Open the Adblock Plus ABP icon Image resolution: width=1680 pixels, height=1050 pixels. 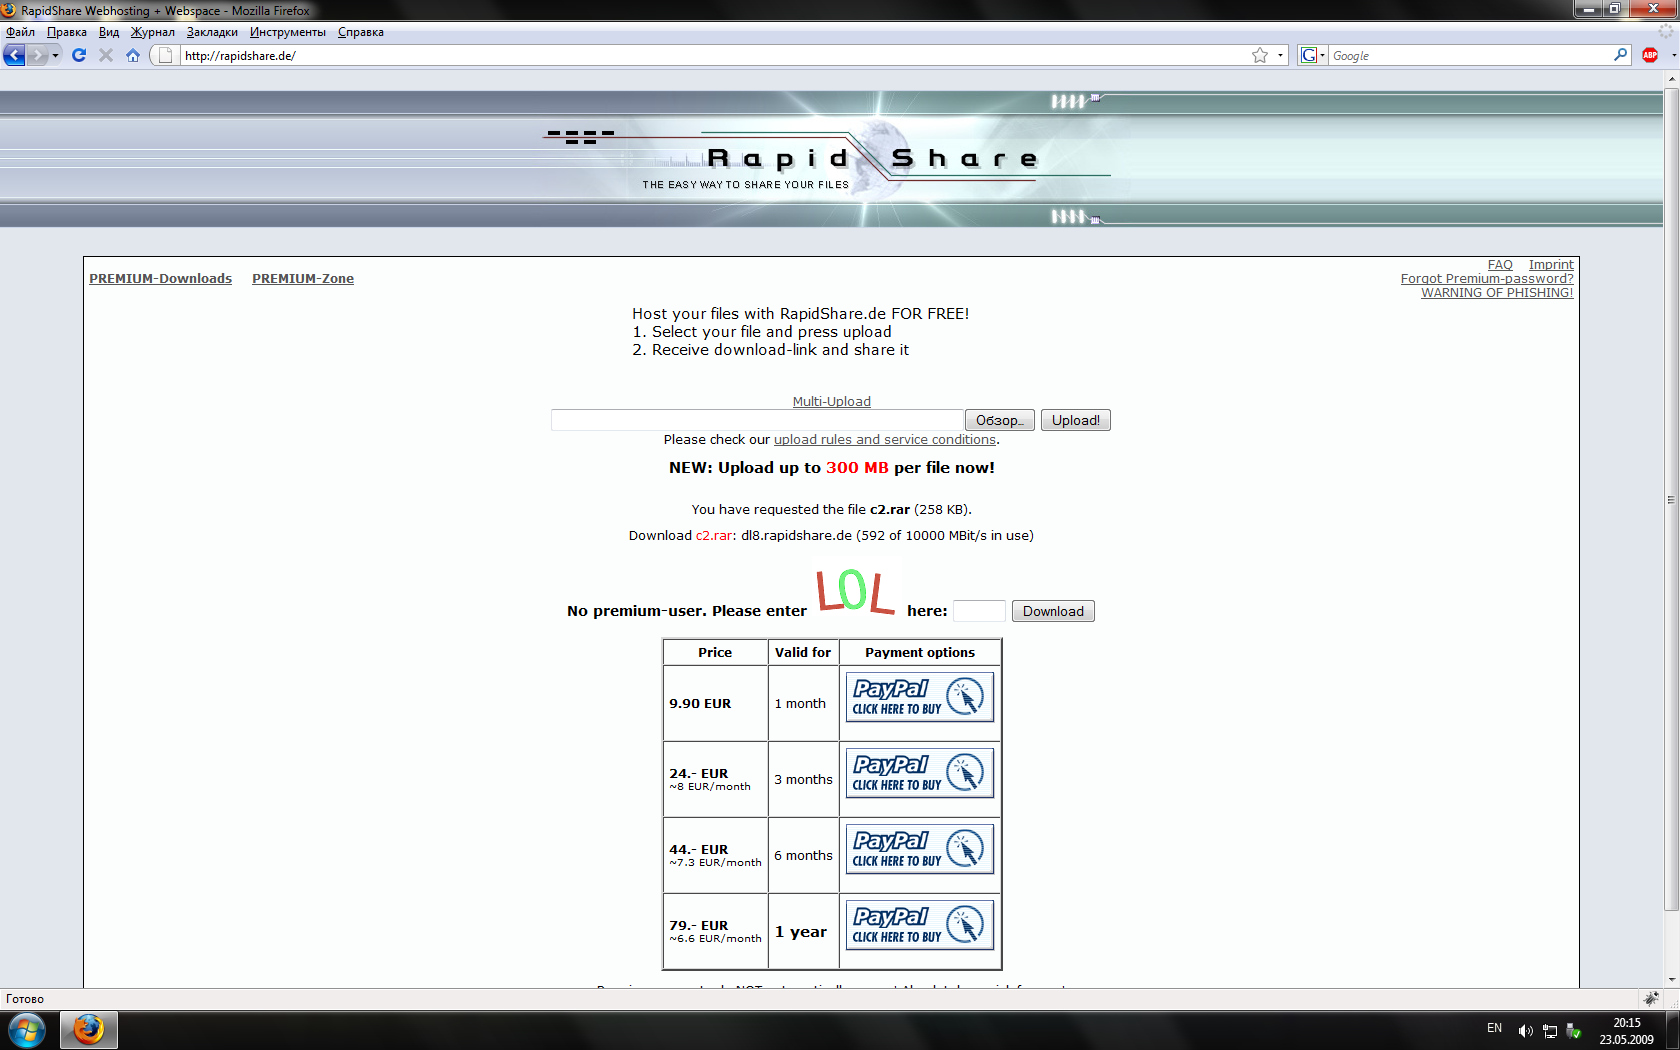coord(1650,55)
